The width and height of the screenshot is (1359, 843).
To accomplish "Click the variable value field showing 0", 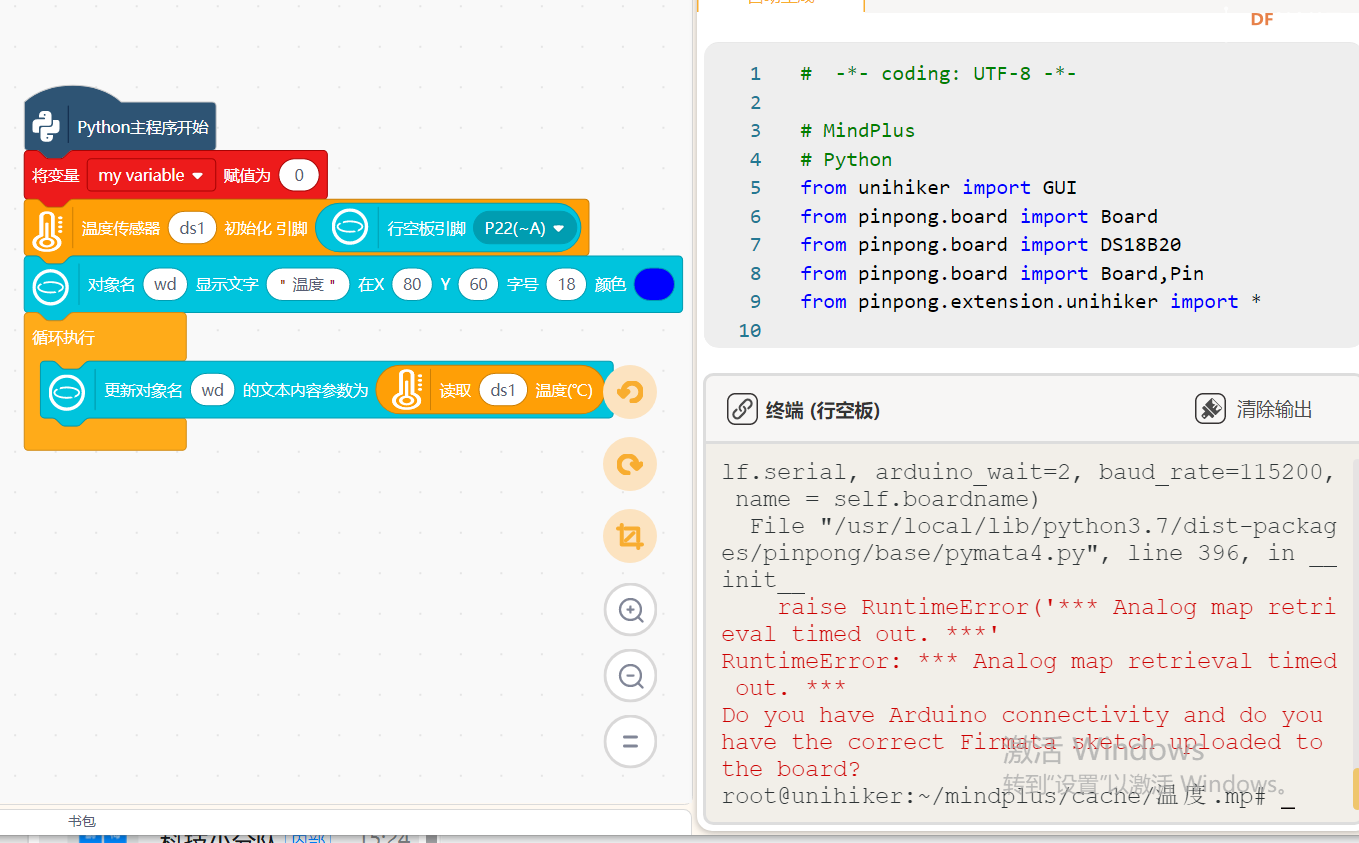I will (299, 175).
